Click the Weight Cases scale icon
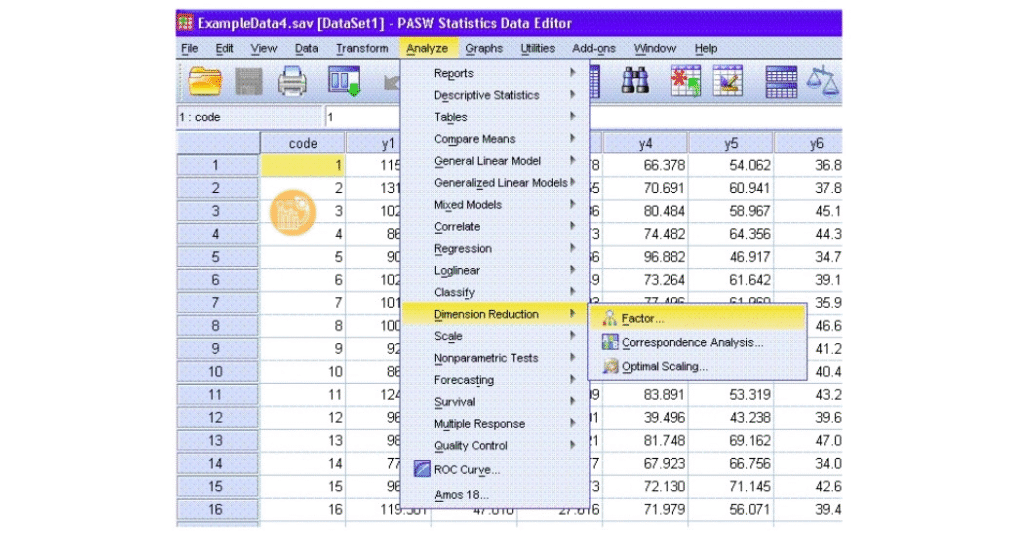The height and width of the screenshot is (537, 1024). pos(826,82)
